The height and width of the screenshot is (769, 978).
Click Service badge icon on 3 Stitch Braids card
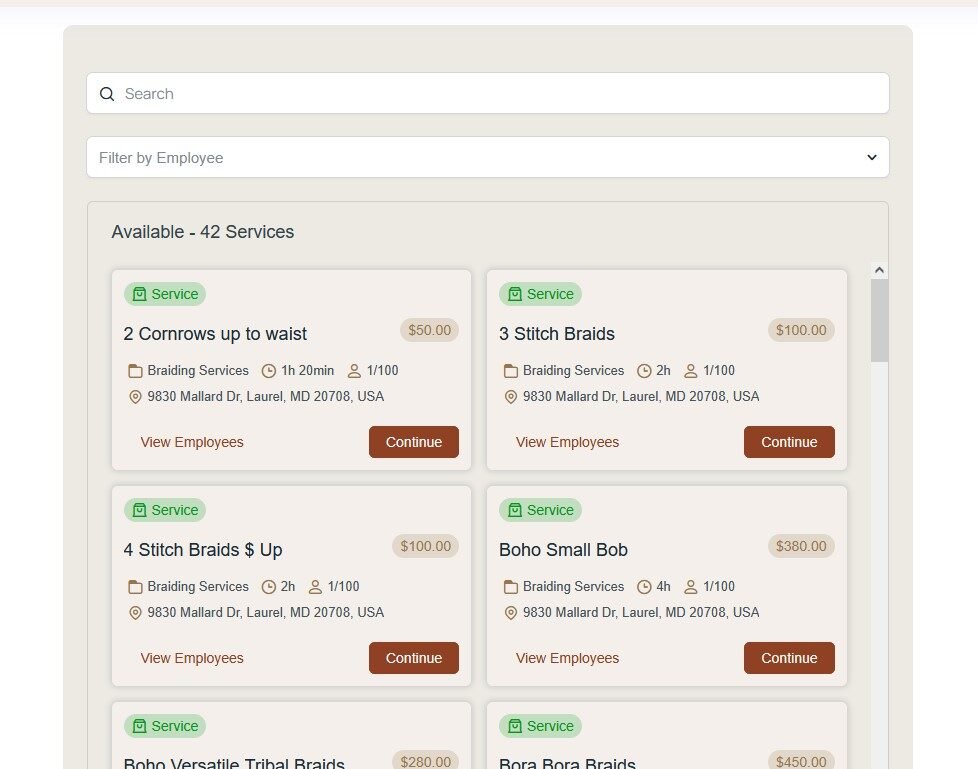click(515, 294)
